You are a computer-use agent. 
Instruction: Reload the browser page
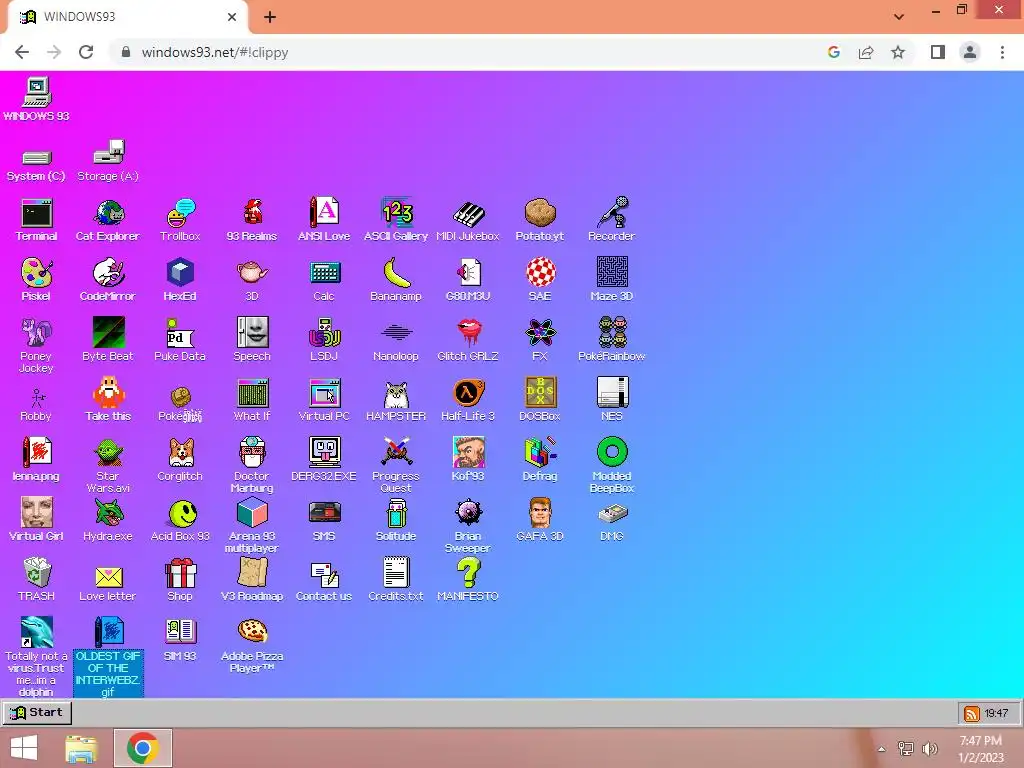(86, 52)
